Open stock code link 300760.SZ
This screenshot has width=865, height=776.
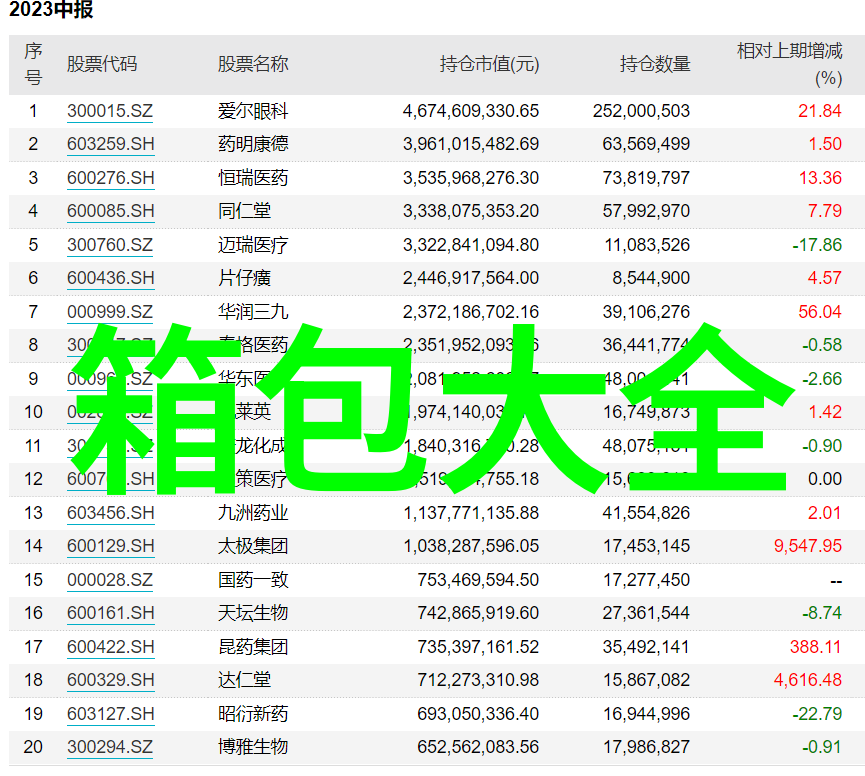[110, 245]
